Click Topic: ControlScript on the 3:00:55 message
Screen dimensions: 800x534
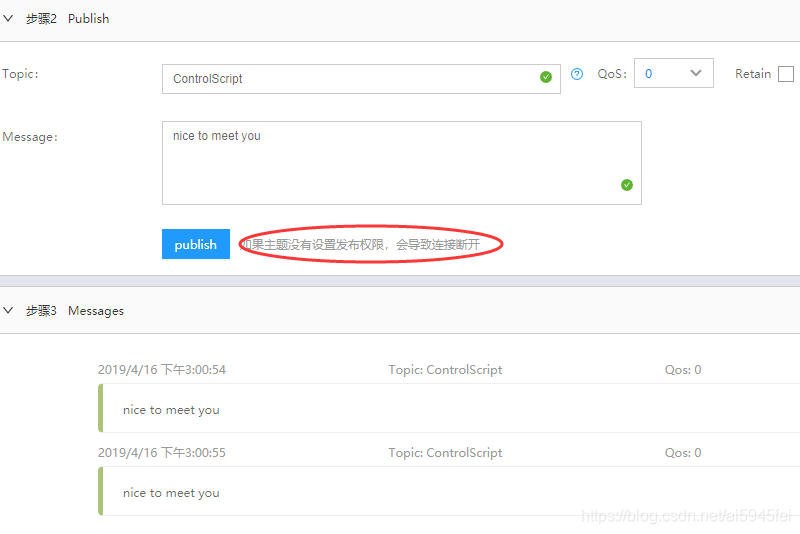(x=445, y=453)
